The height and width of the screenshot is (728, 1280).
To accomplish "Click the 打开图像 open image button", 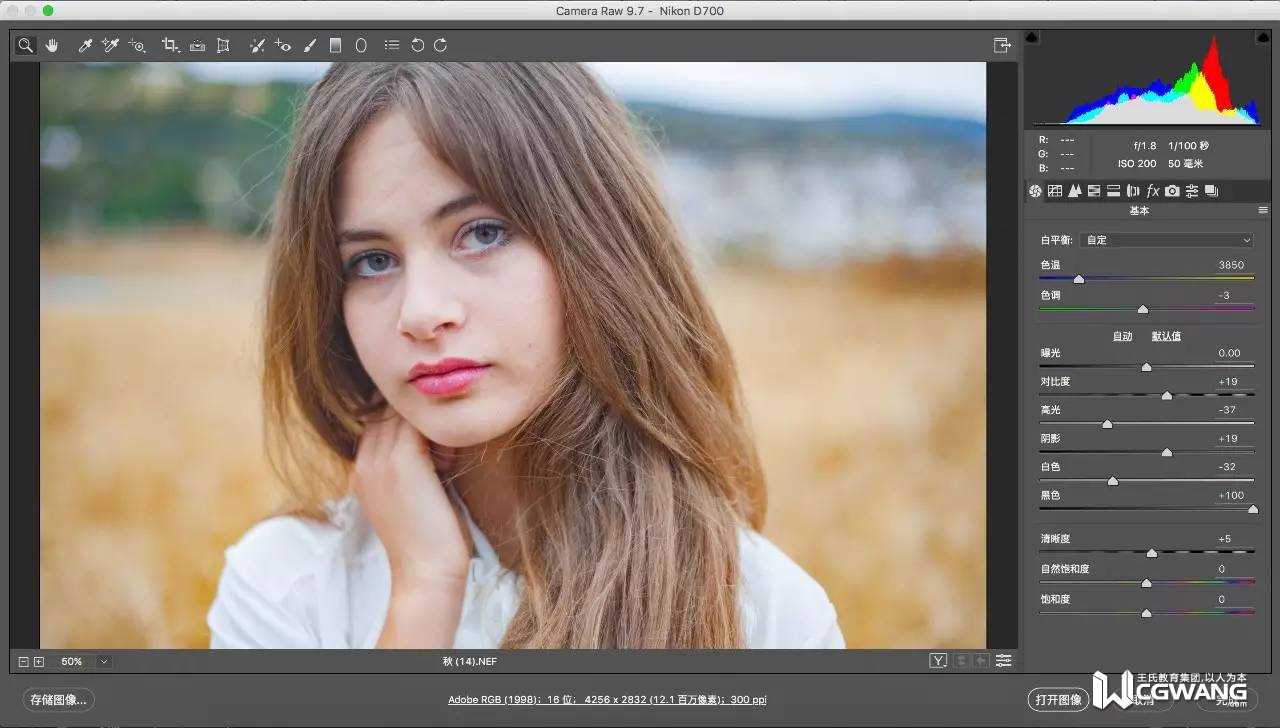I will [1058, 700].
